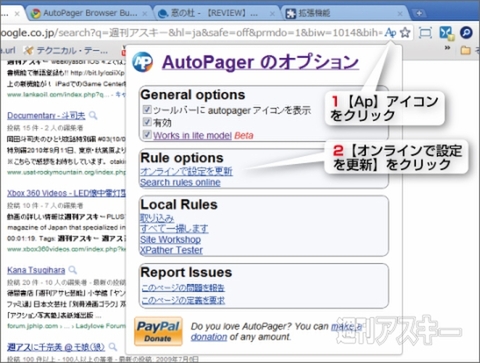Click www.usat-rockymountain.org green URL text
Viewport: 480px width, 363px height.
coord(66,172)
